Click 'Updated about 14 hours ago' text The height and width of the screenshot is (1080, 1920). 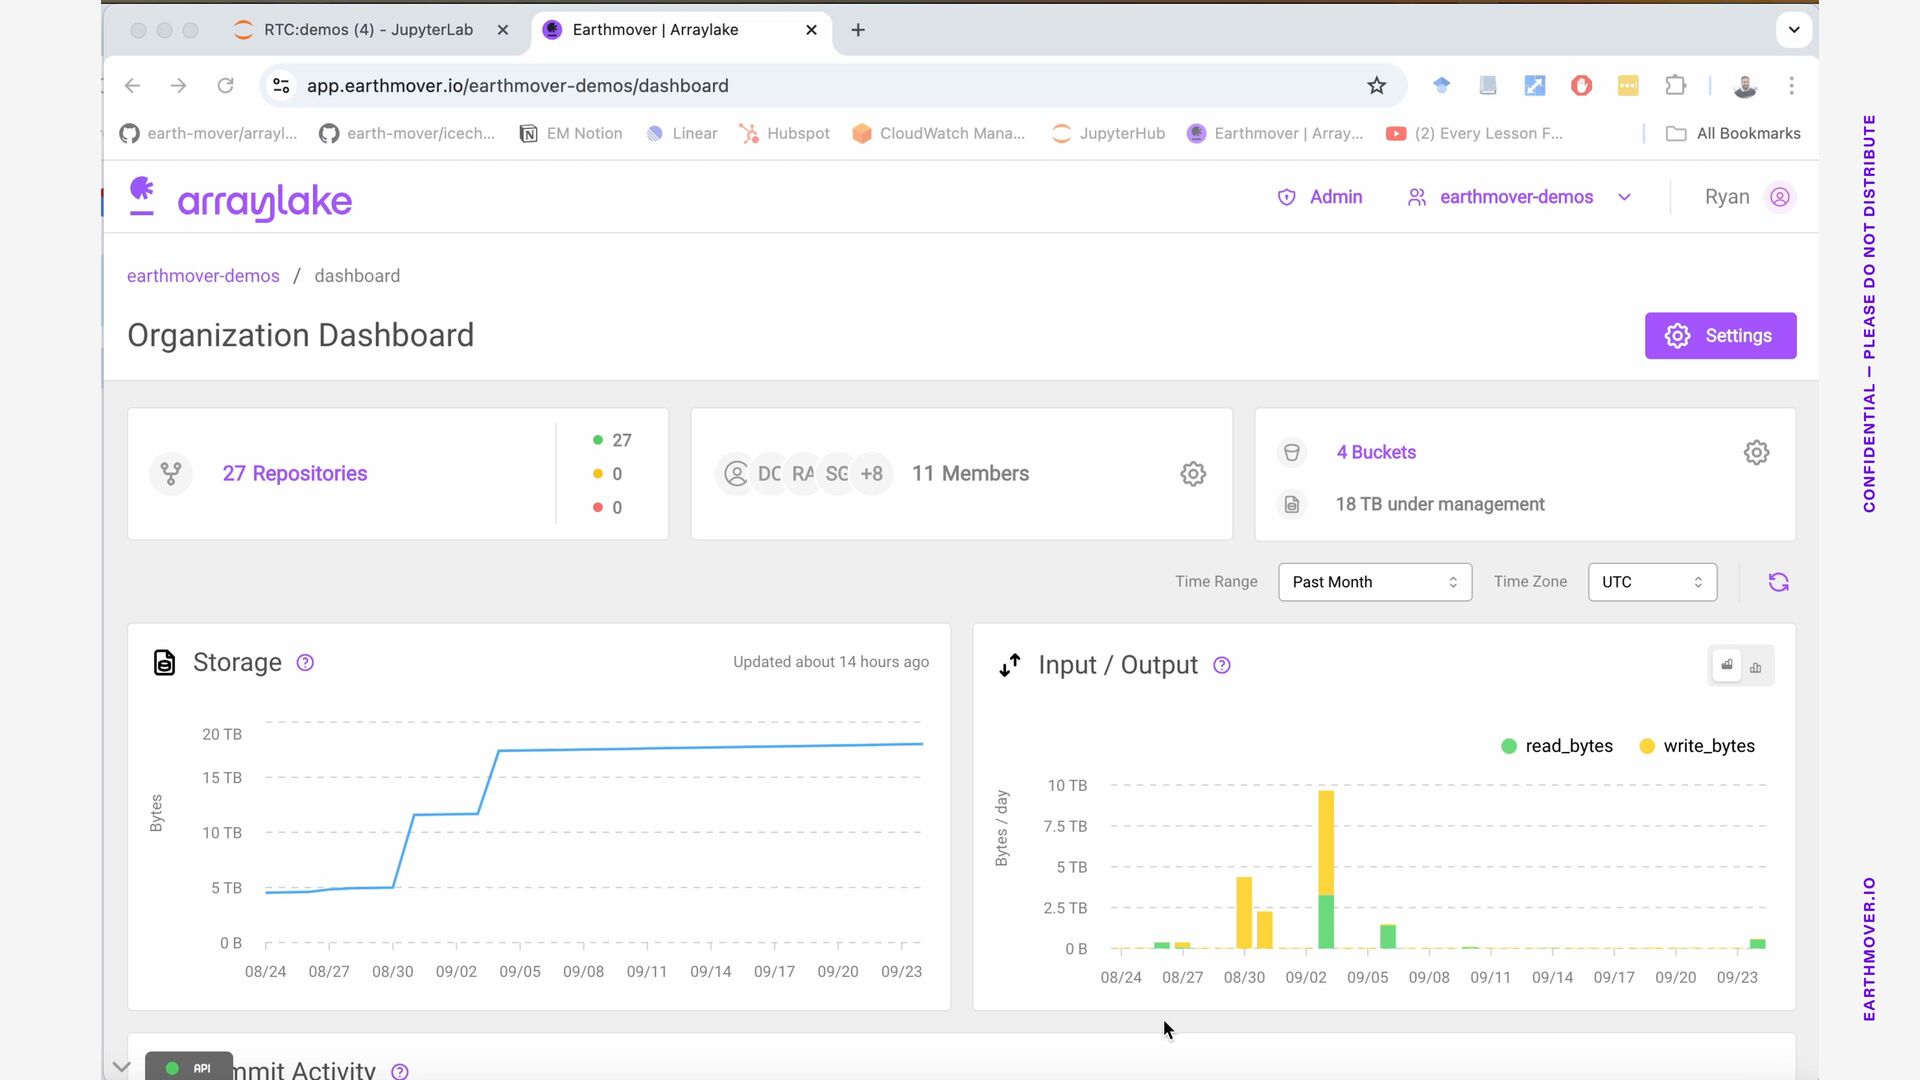click(x=831, y=662)
